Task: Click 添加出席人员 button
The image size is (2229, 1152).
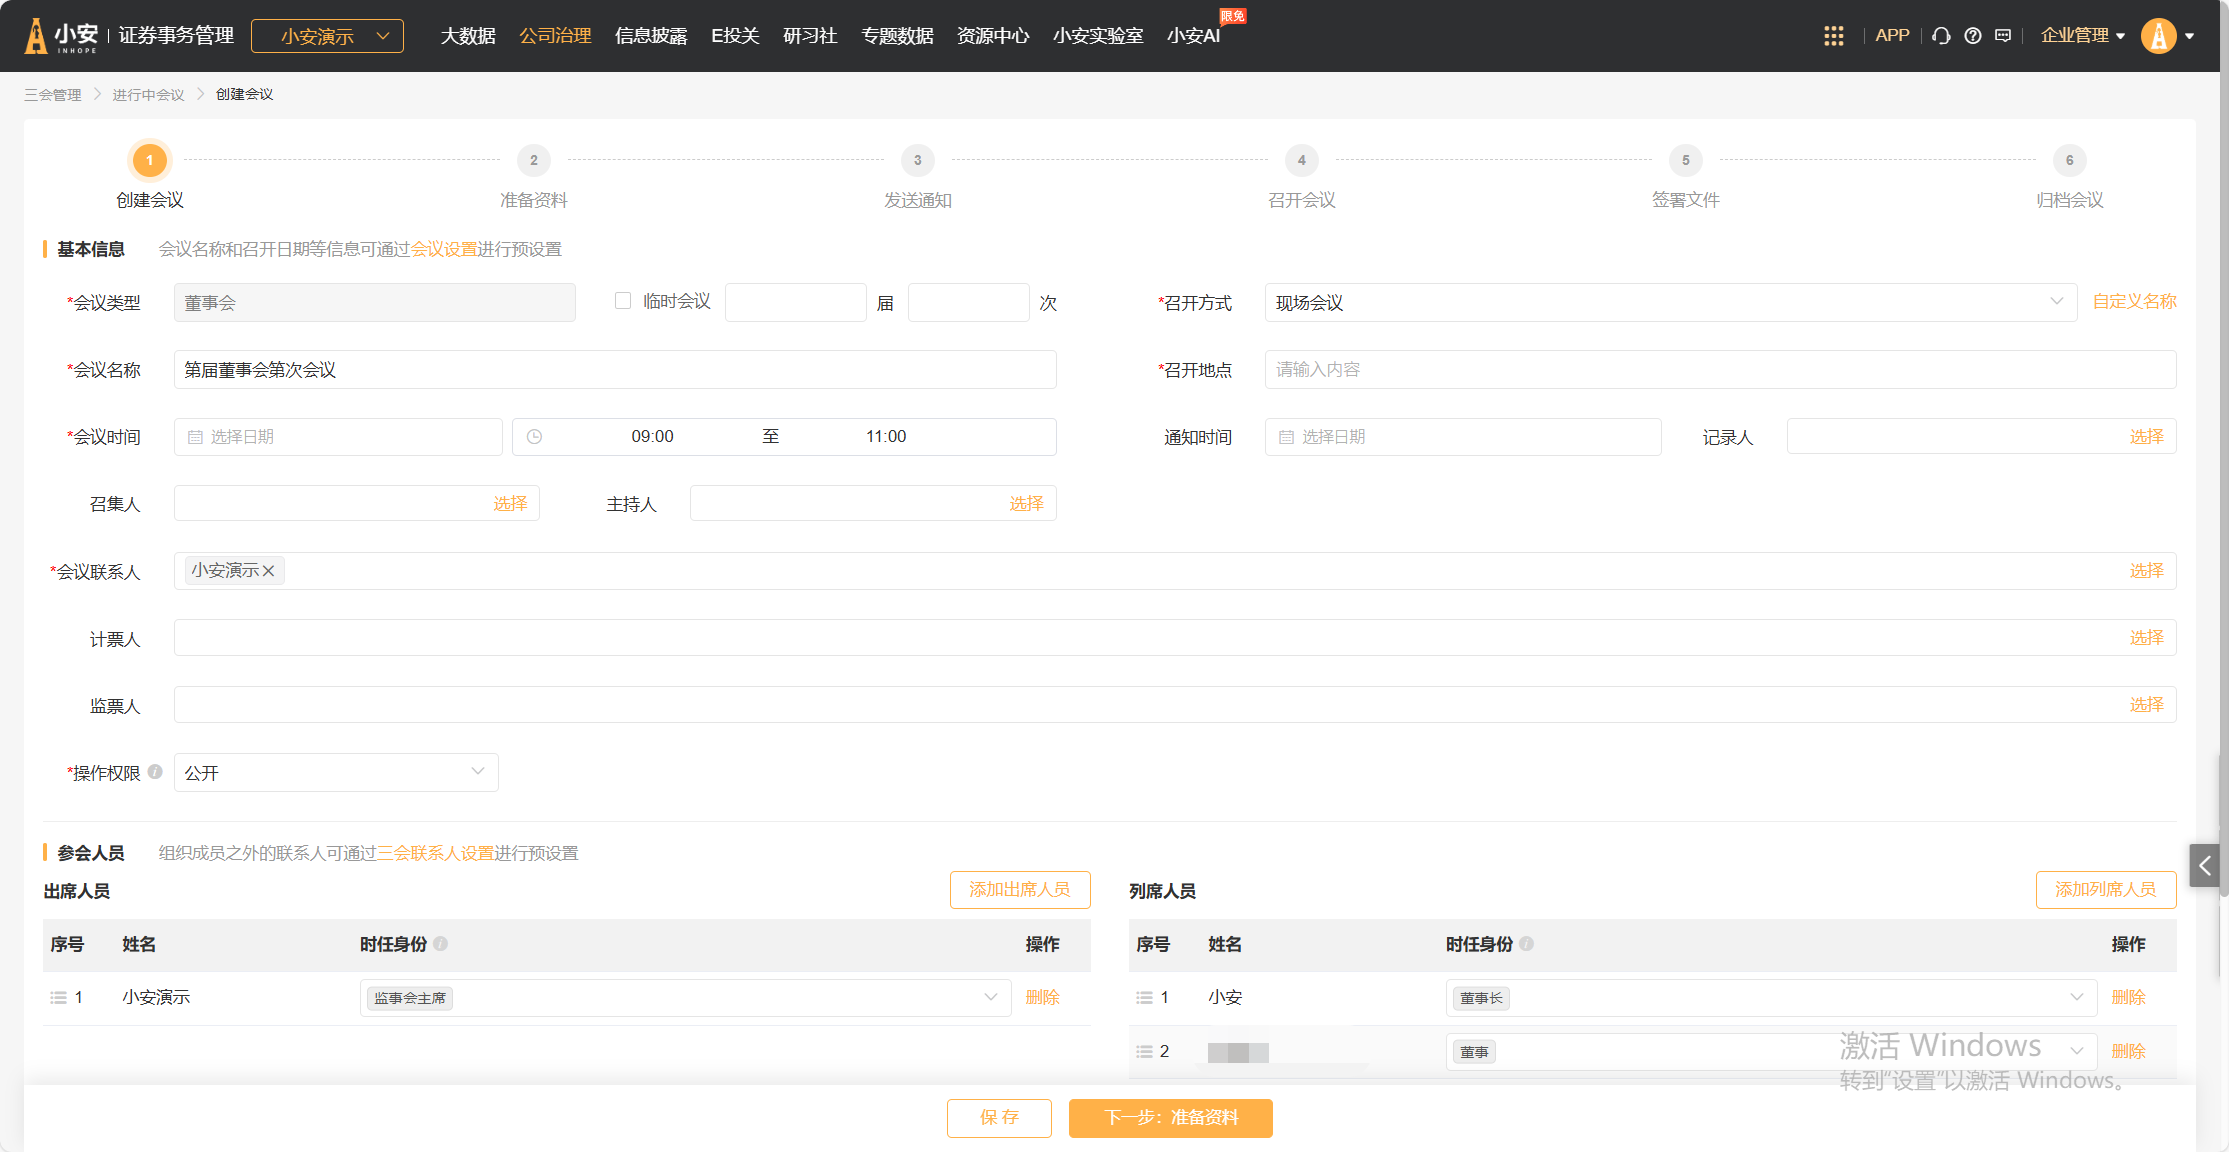Action: (x=1019, y=890)
